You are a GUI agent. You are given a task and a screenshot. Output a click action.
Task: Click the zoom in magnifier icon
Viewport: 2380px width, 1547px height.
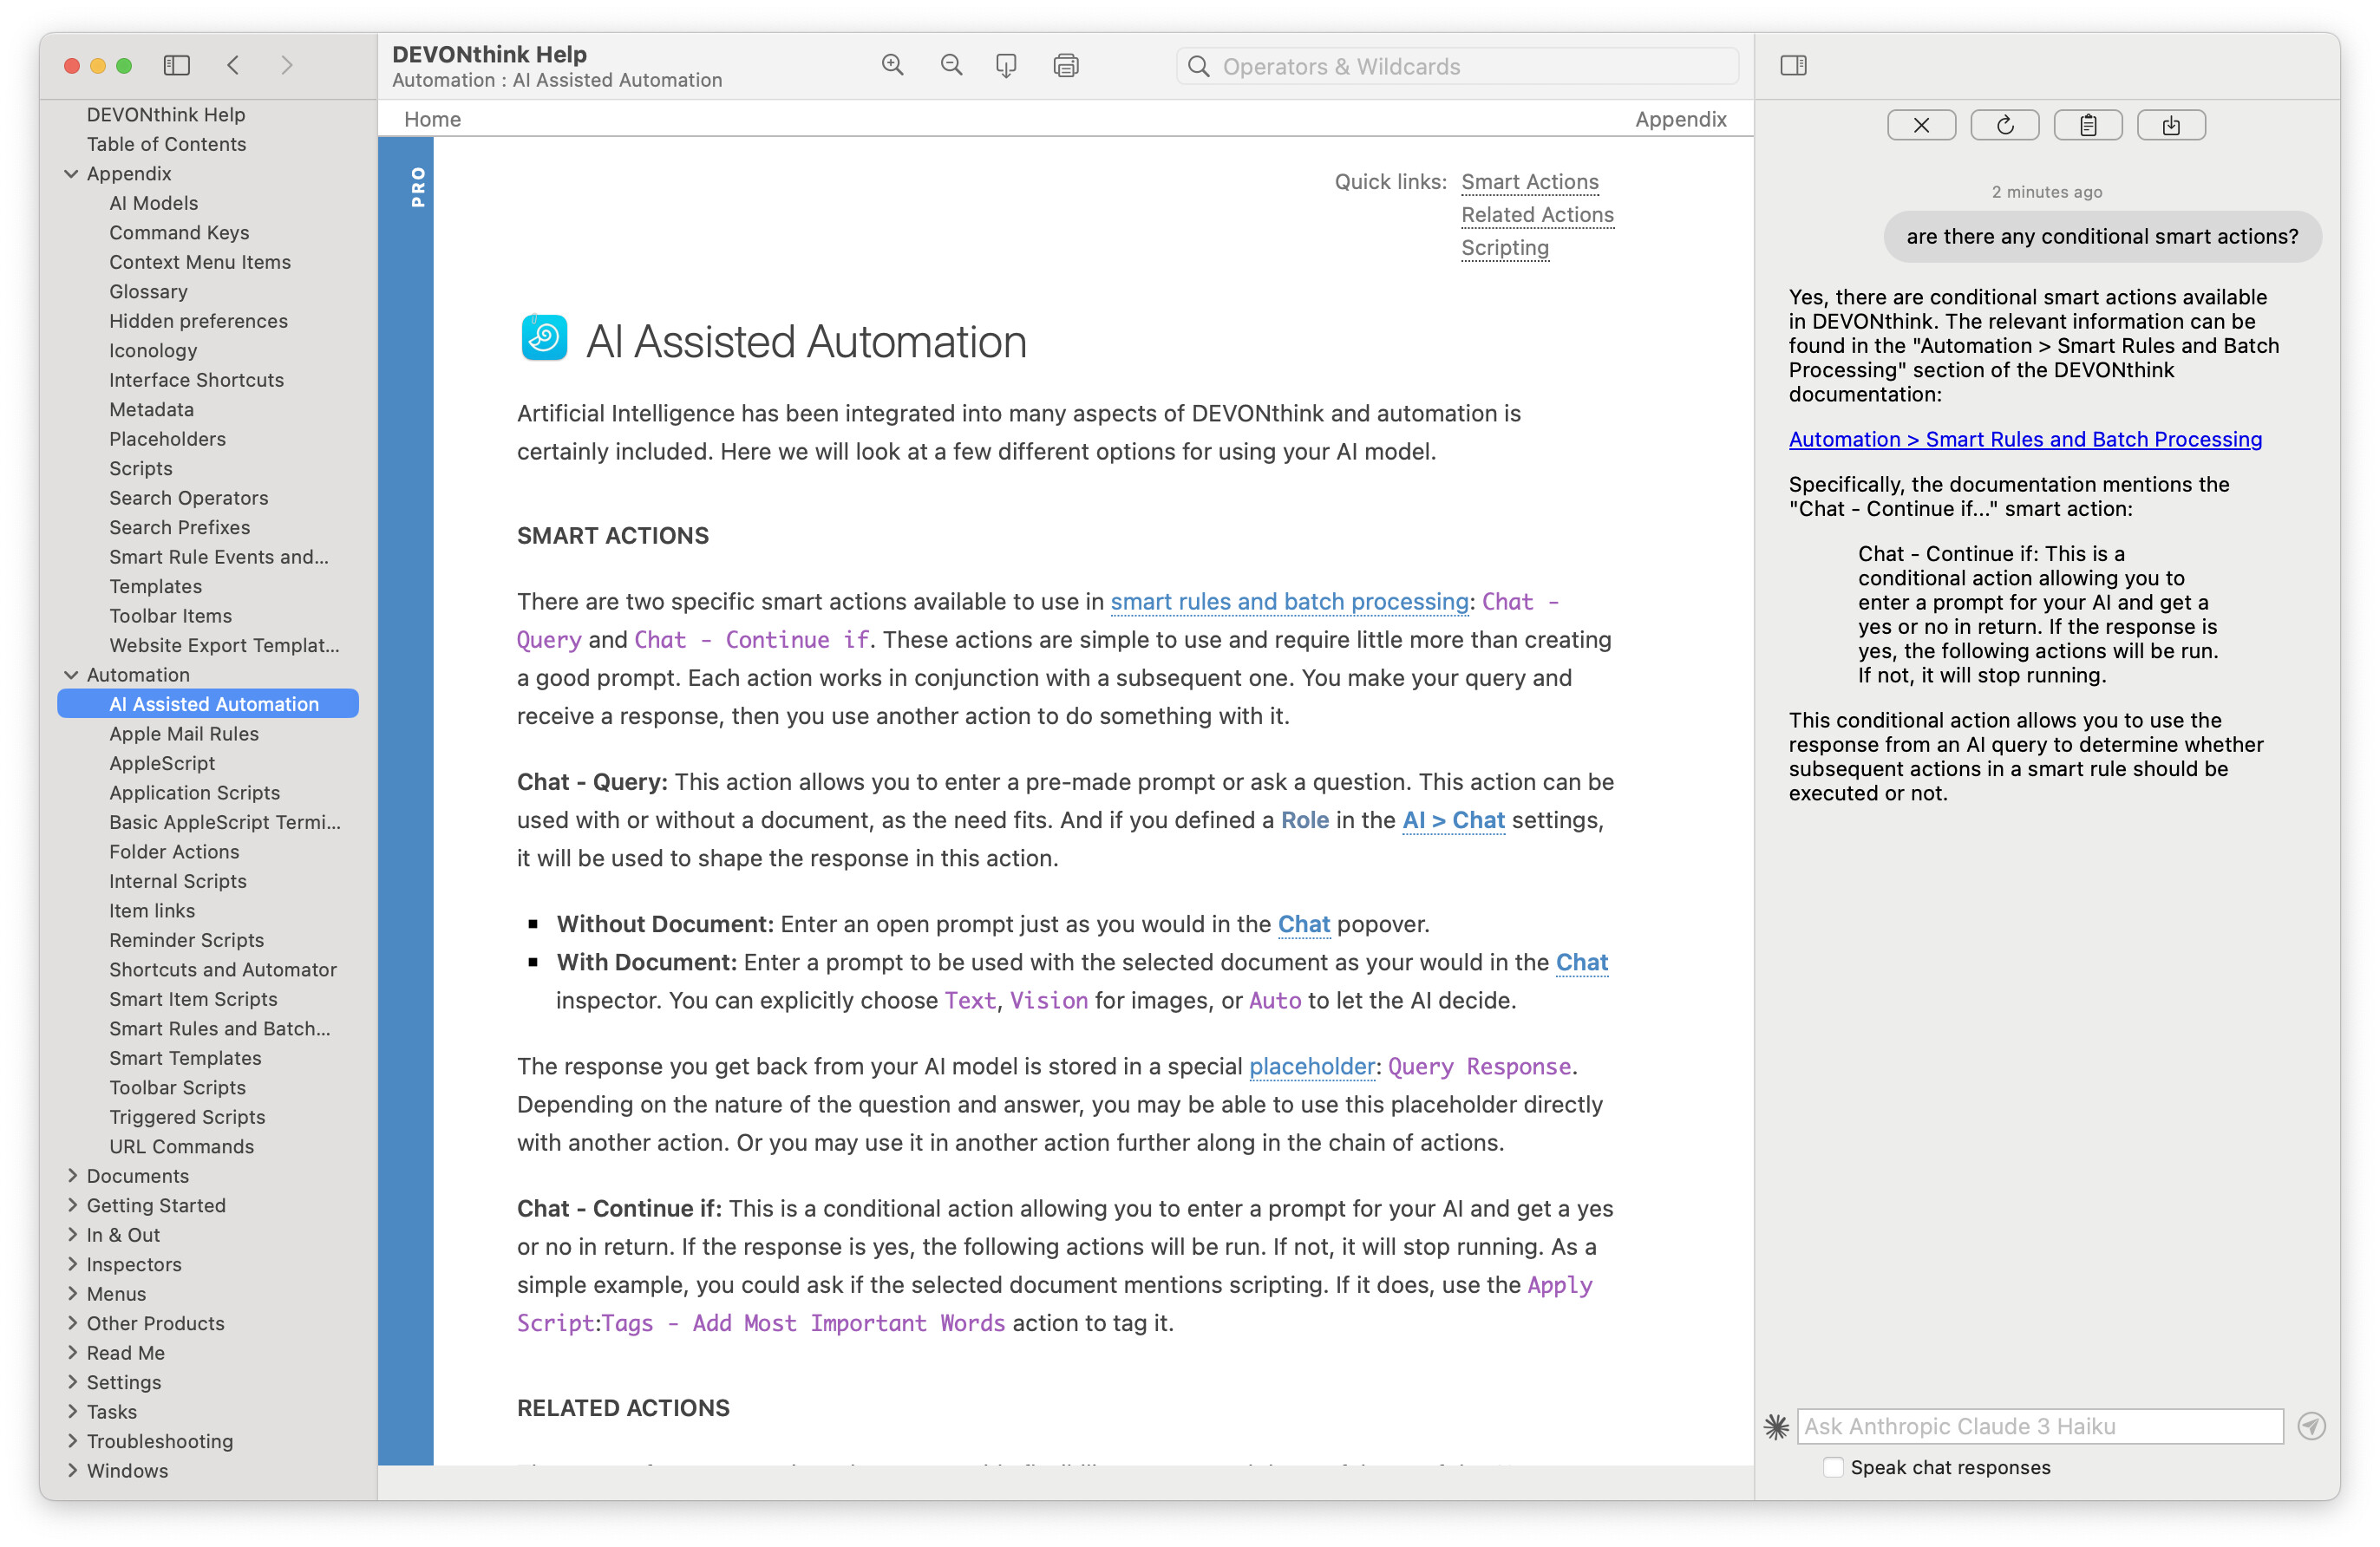(x=892, y=66)
